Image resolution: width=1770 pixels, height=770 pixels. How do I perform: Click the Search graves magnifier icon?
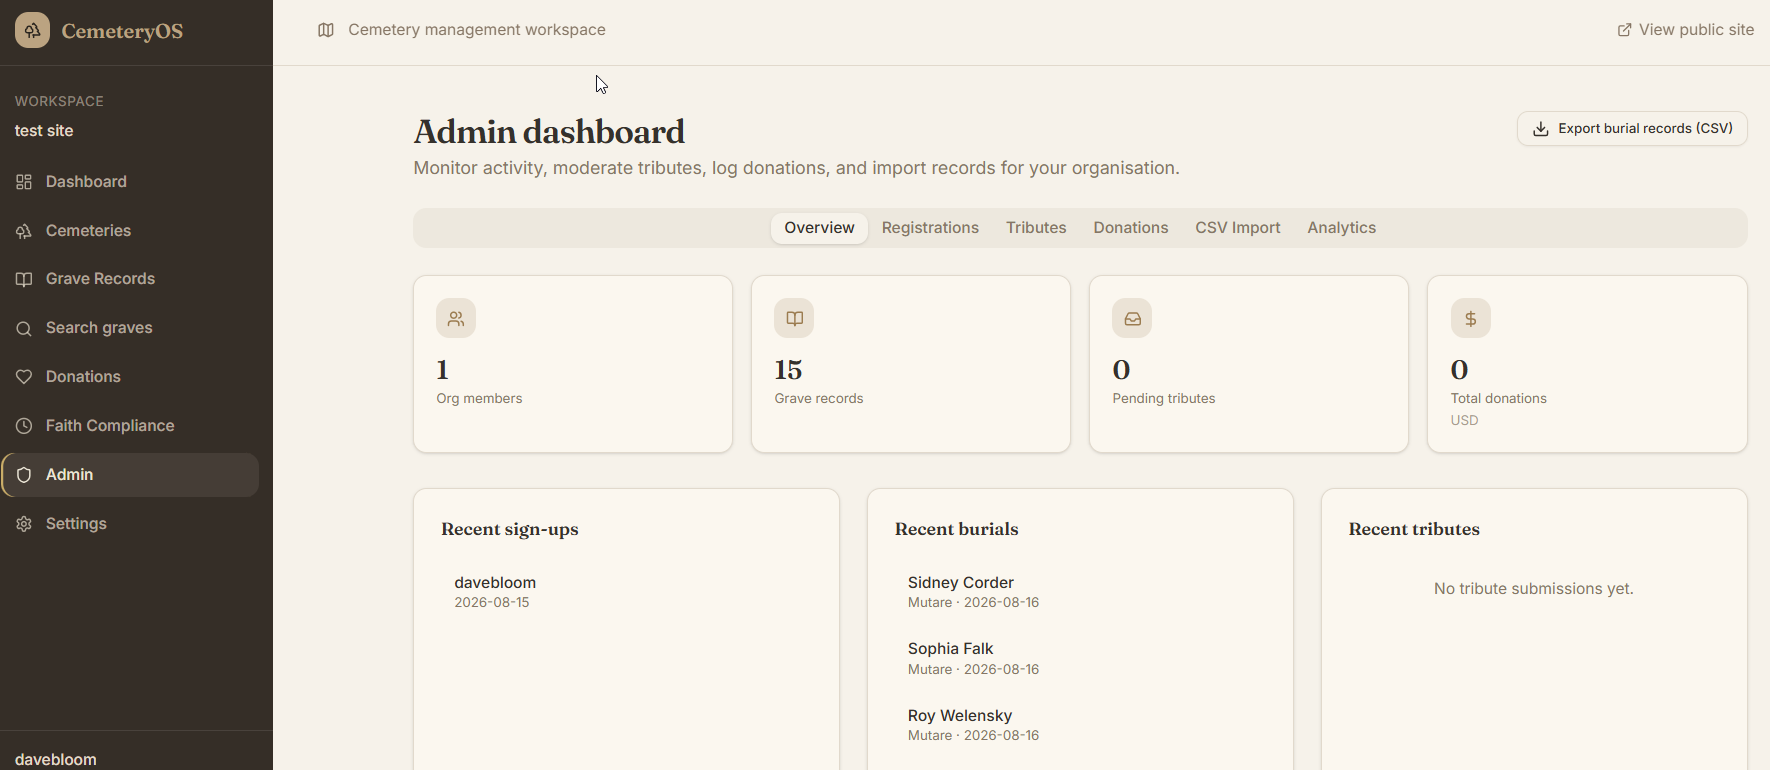coord(24,328)
